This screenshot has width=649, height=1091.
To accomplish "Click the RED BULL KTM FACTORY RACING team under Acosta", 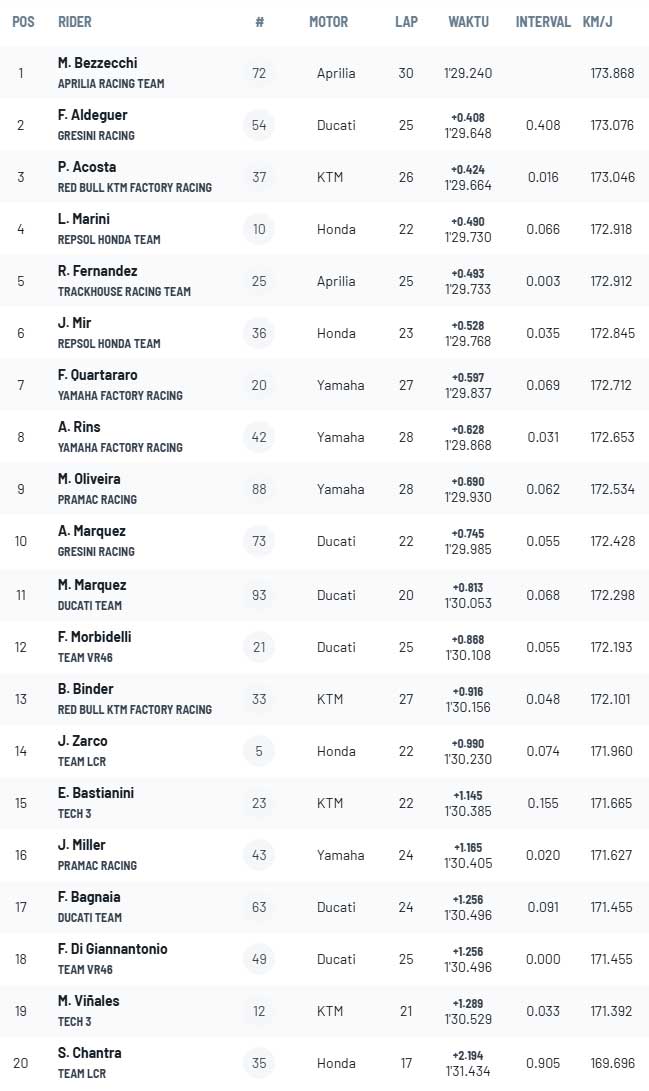I will click(x=135, y=187).
